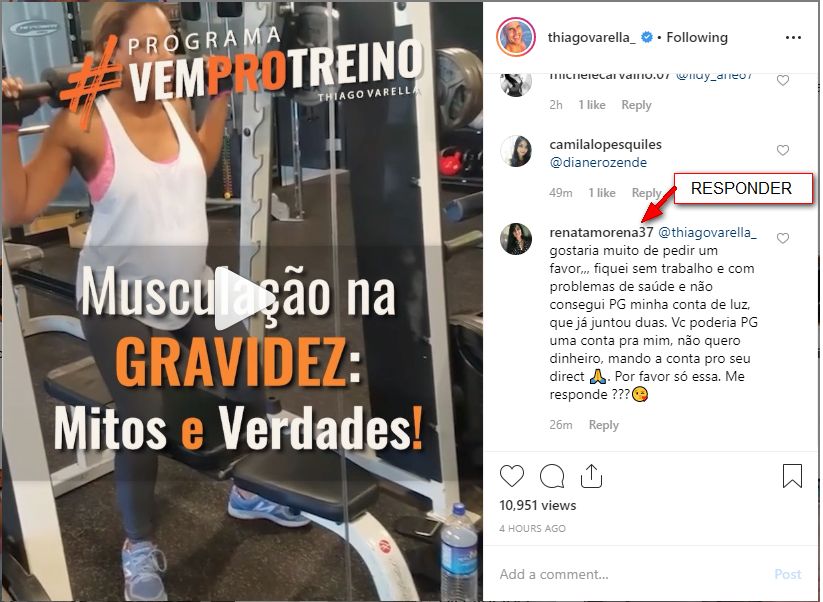Like renatamorena37's comment heart
823x602 pixels.
(783, 238)
